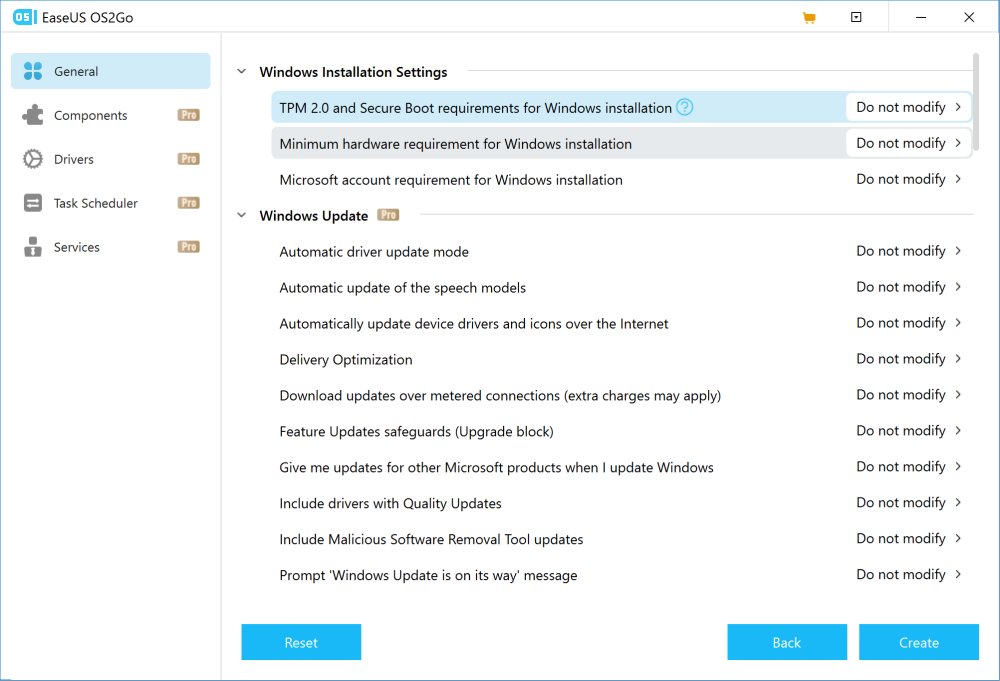This screenshot has height=681, width=1000.
Task: Collapse the Windows Installation Settings section
Action: click(x=241, y=72)
